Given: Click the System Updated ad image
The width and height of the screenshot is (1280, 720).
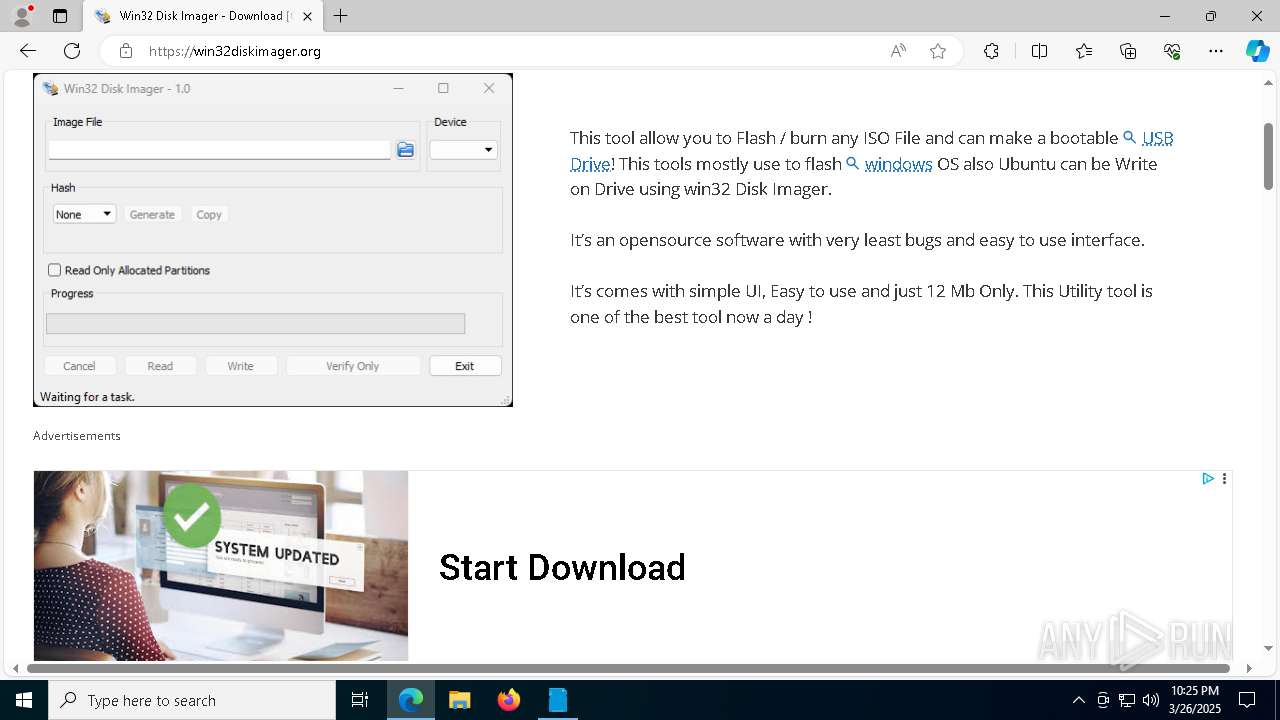Looking at the screenshot, I should tap(221, 565).
